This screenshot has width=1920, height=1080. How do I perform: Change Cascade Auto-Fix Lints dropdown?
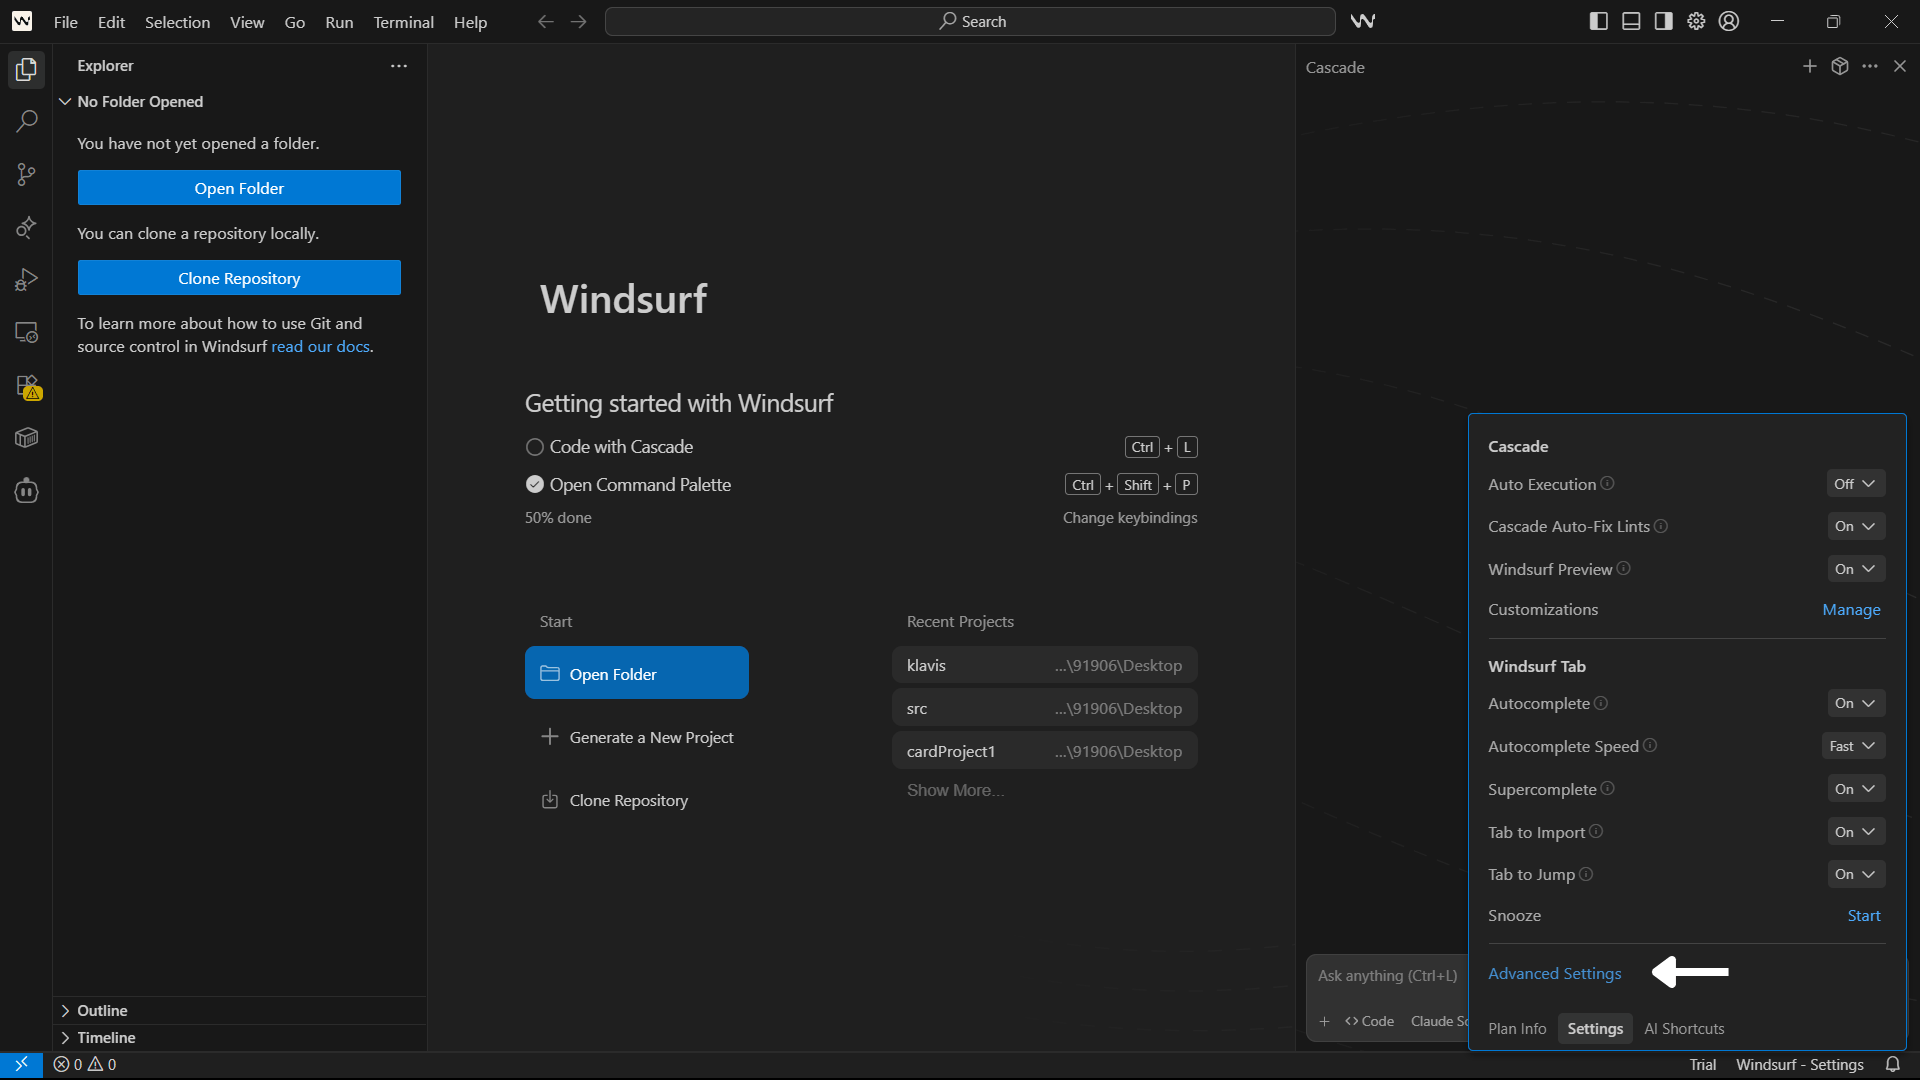(x=1856, y=526)
